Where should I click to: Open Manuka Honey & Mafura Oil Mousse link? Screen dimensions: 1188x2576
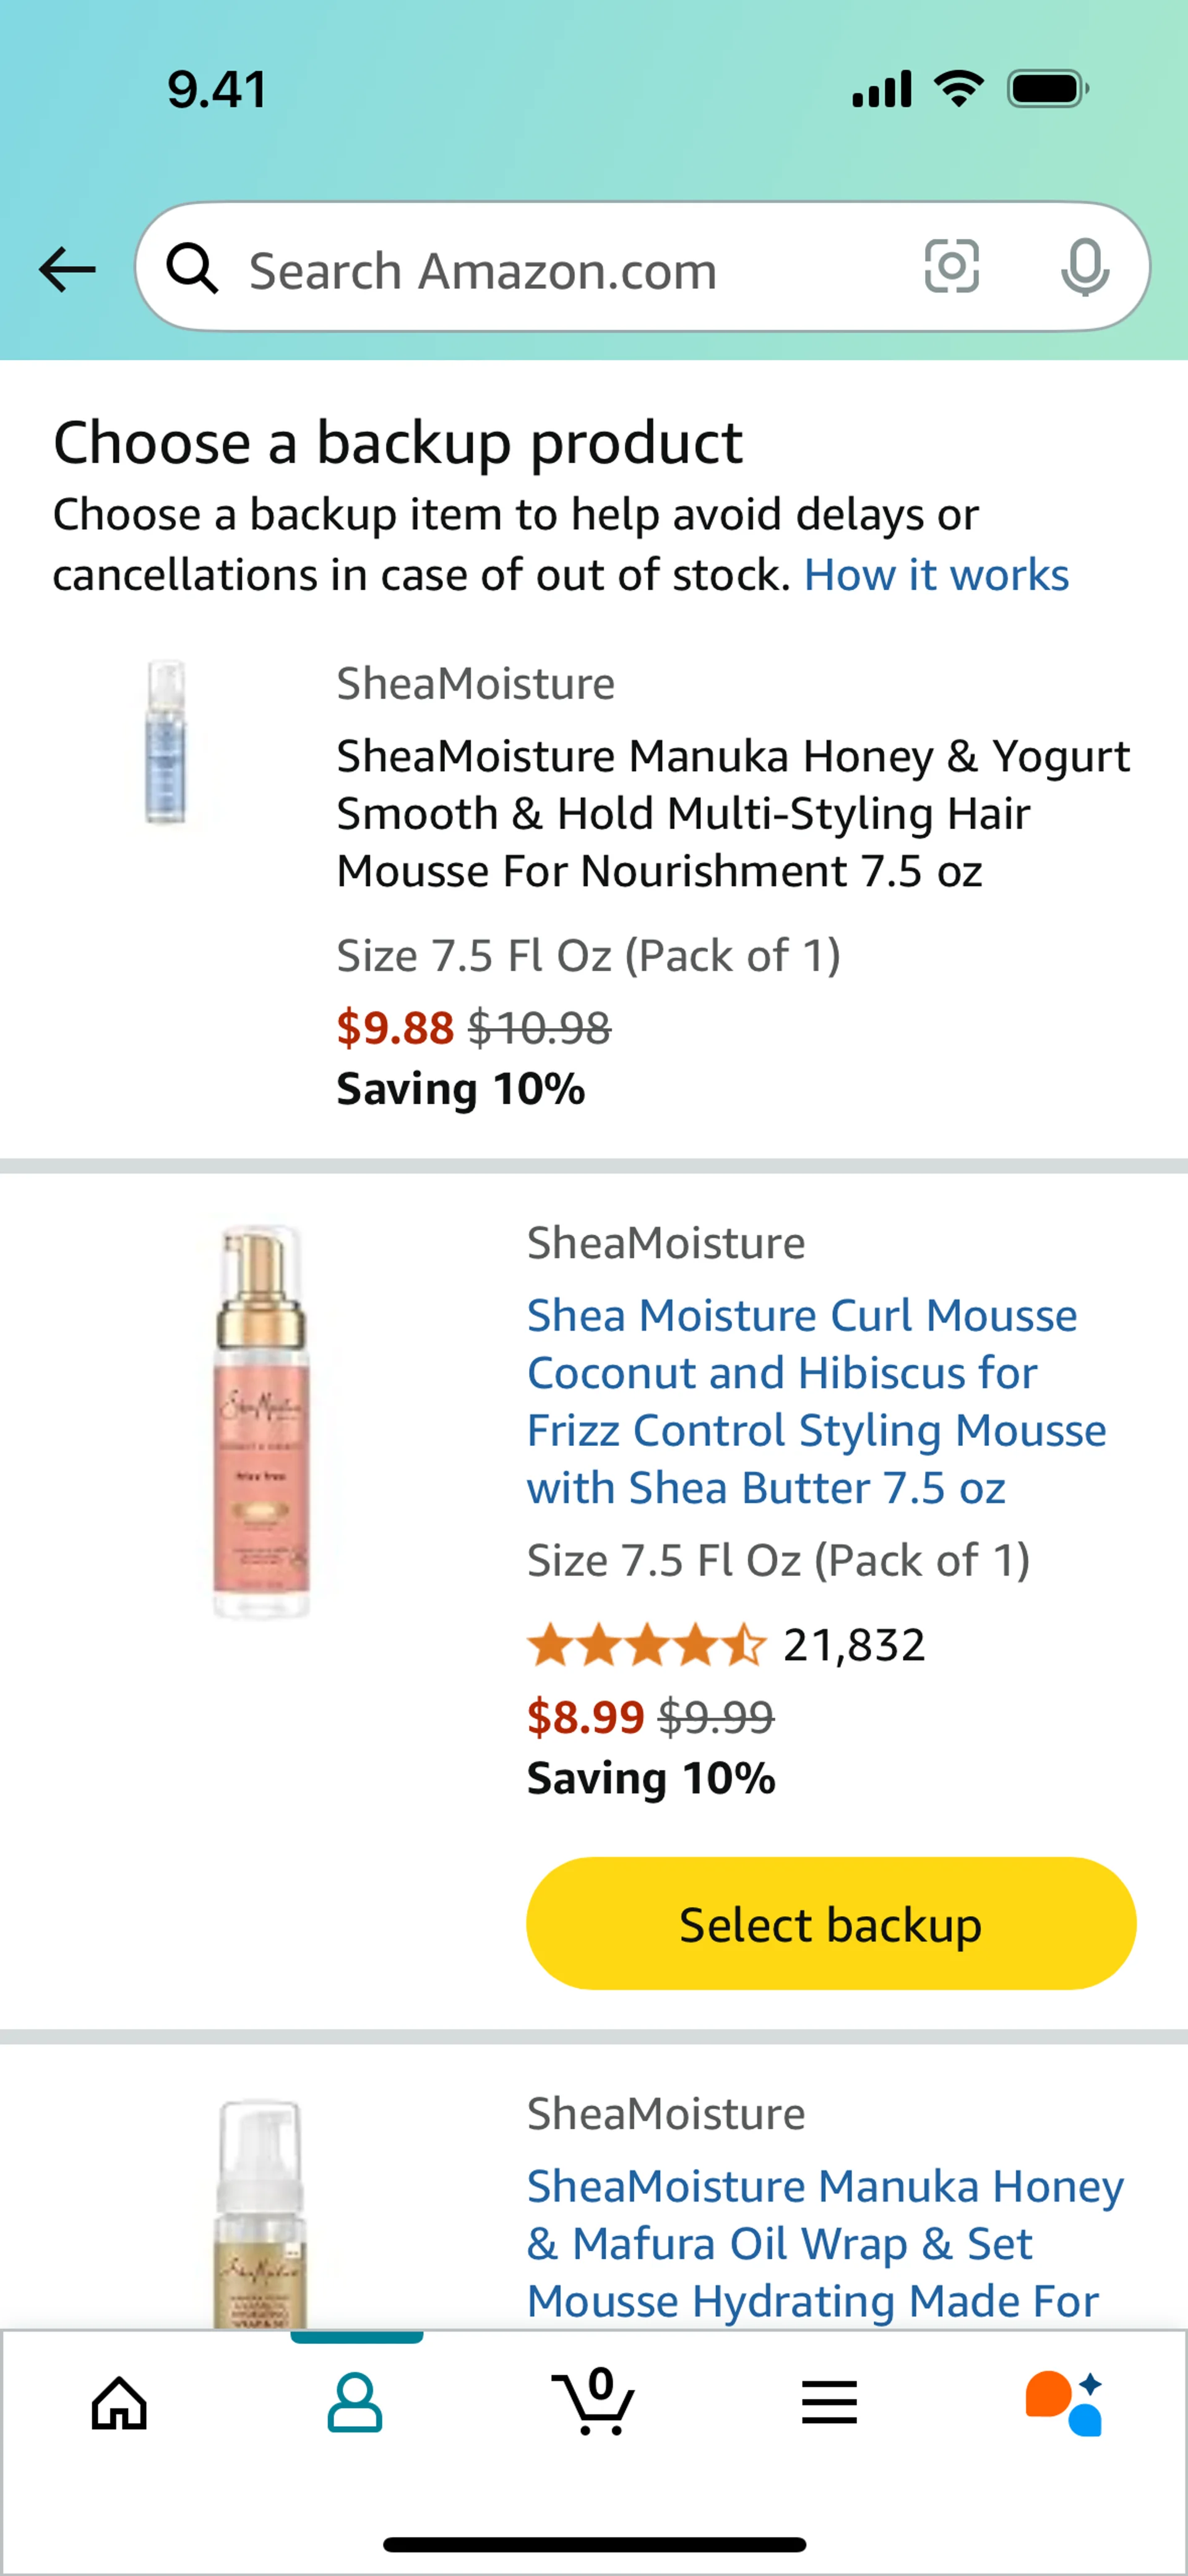click(x=825, y=2243)
